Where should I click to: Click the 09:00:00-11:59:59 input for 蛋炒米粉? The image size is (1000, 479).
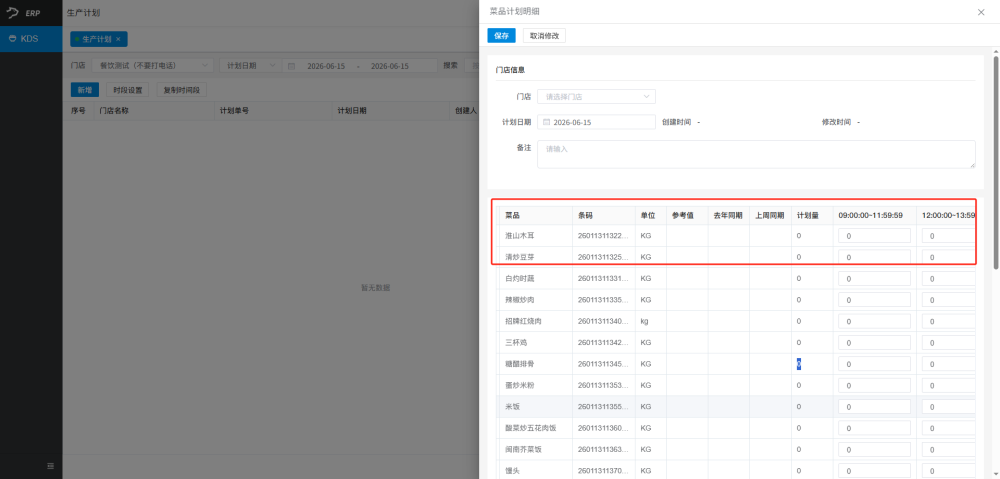874,385
